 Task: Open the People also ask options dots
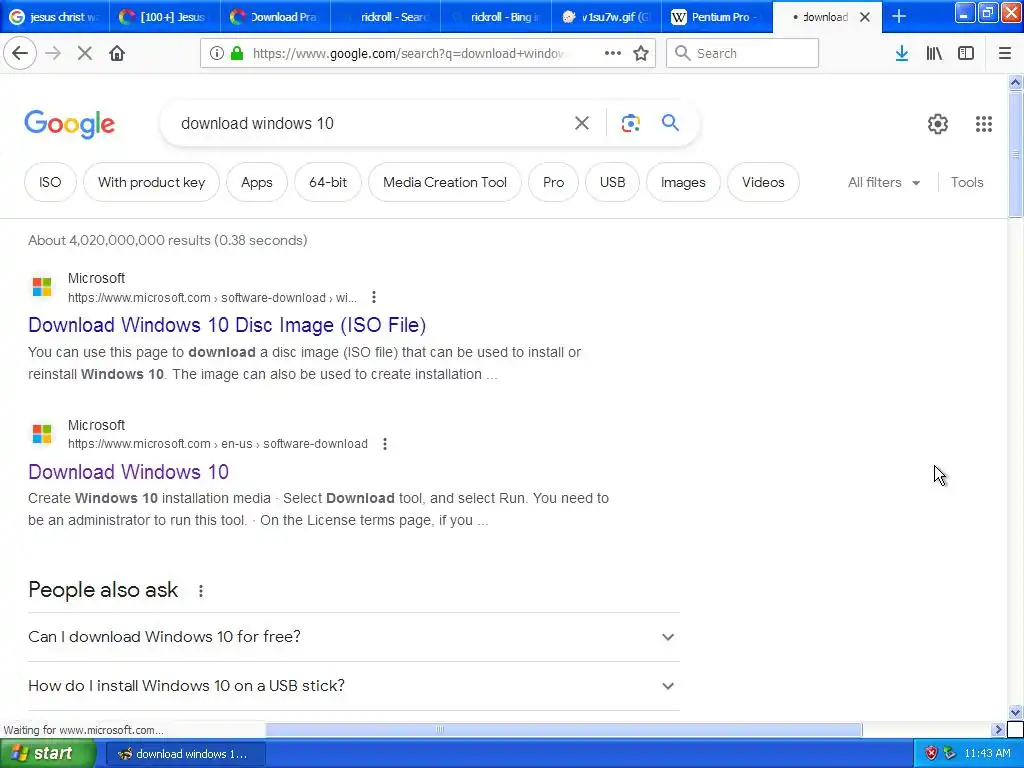point(200,591)
